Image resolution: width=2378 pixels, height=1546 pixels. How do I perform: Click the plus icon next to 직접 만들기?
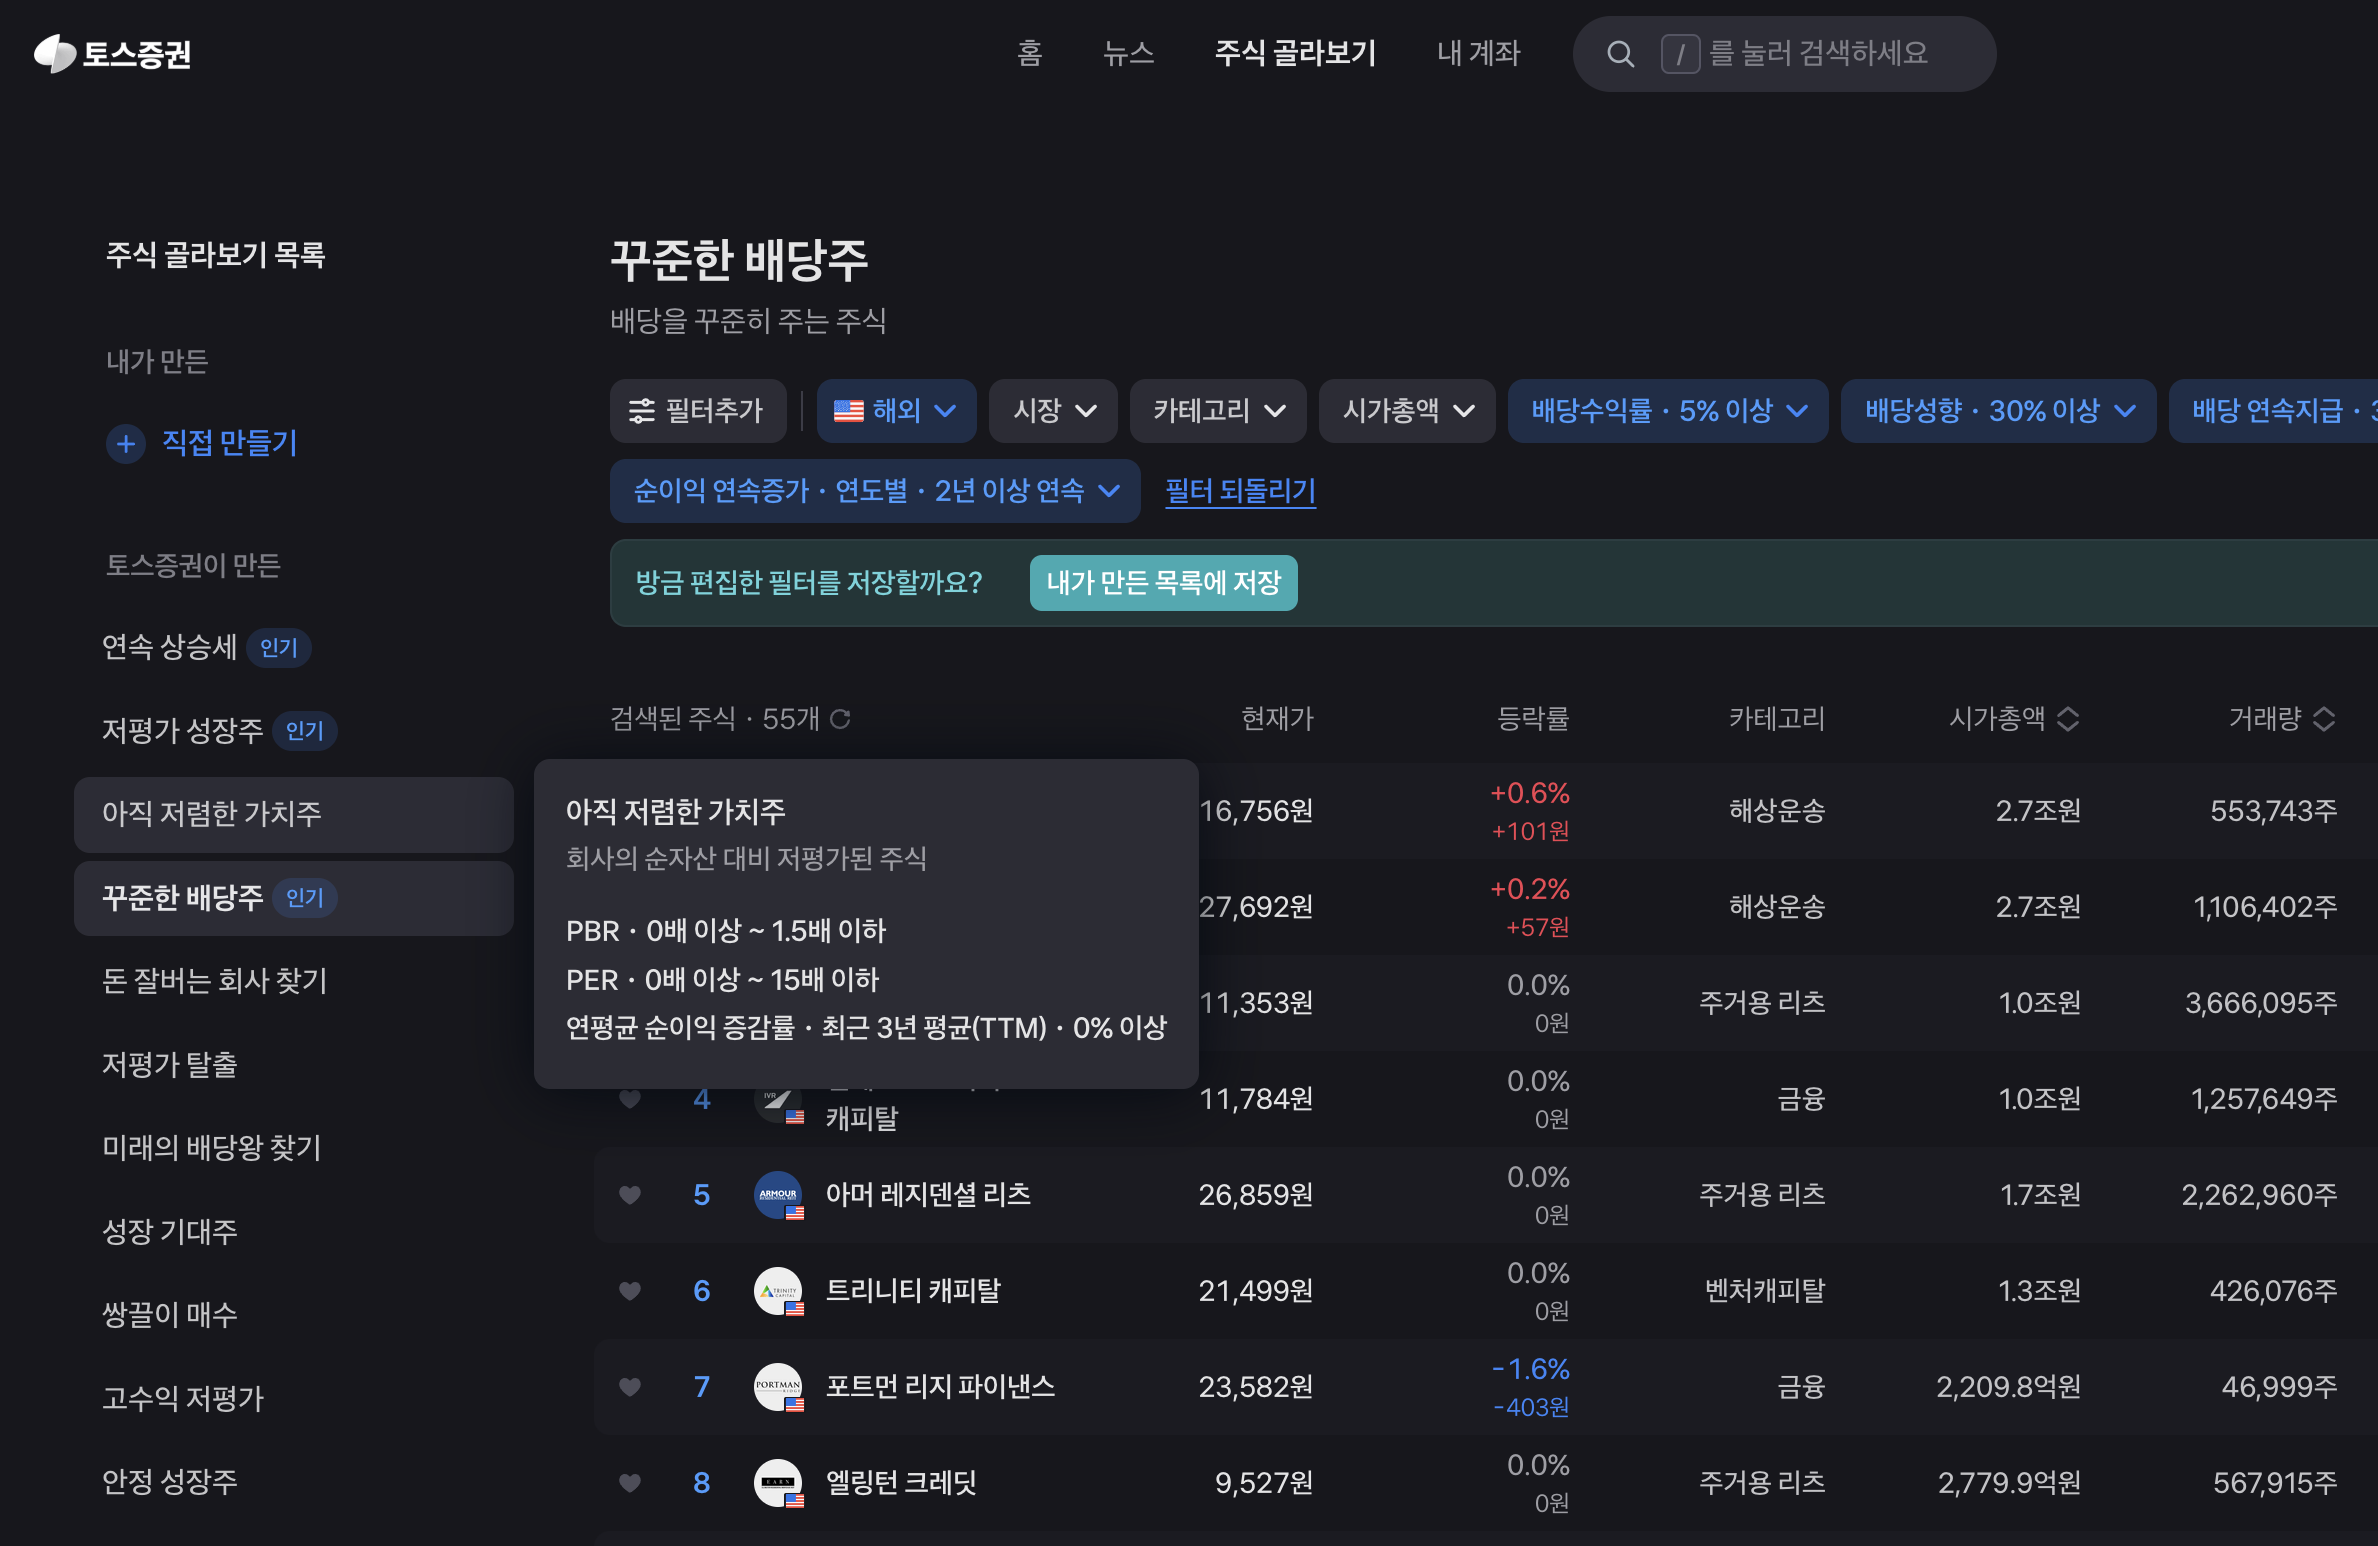tap(126, 443)
